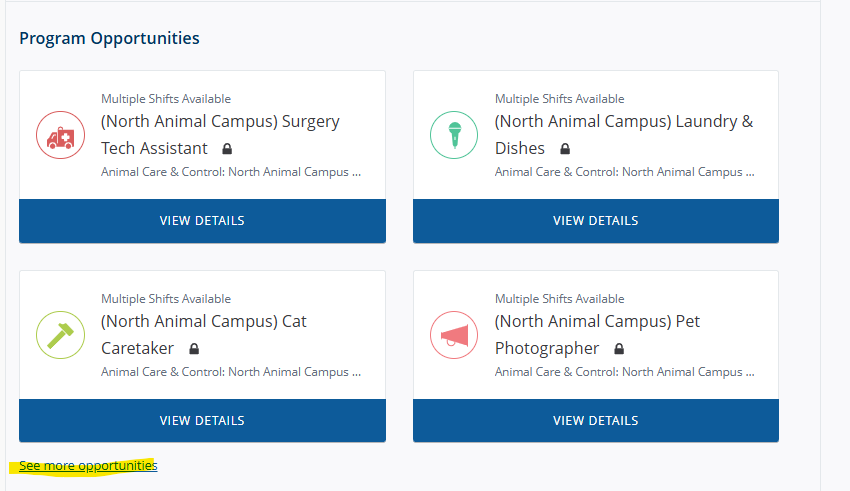Screen dimensions: 850x491
Task: Open the Surgery Tech Assistant title
Action: [x=220, y=122]
